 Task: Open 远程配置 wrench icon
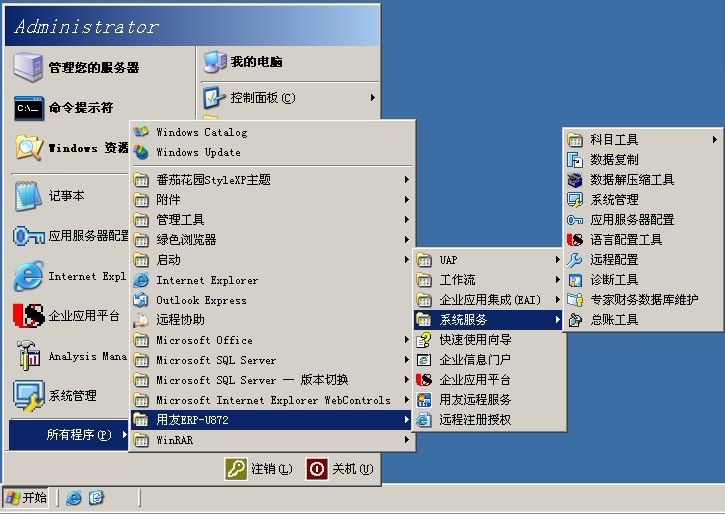coord(575,260)
